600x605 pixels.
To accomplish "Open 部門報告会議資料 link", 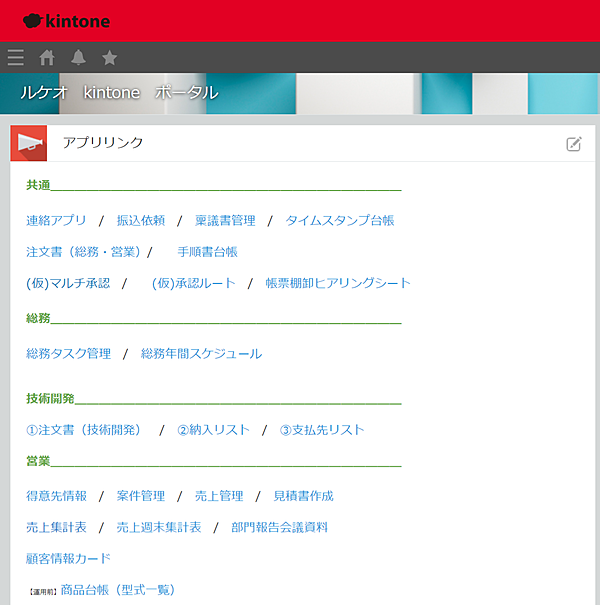I will [279, 526].
